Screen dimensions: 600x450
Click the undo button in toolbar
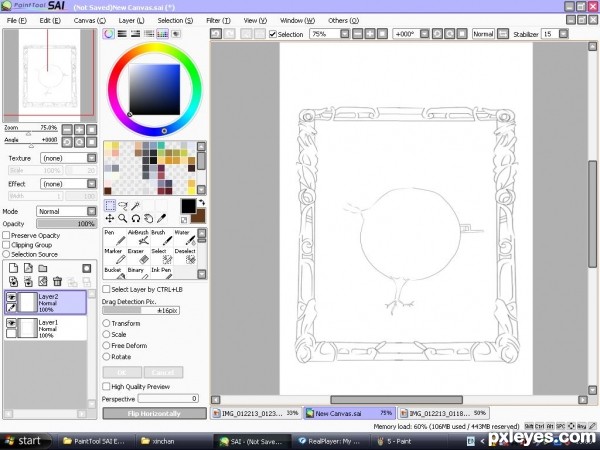pyautogui.click(x=216, y=34)
